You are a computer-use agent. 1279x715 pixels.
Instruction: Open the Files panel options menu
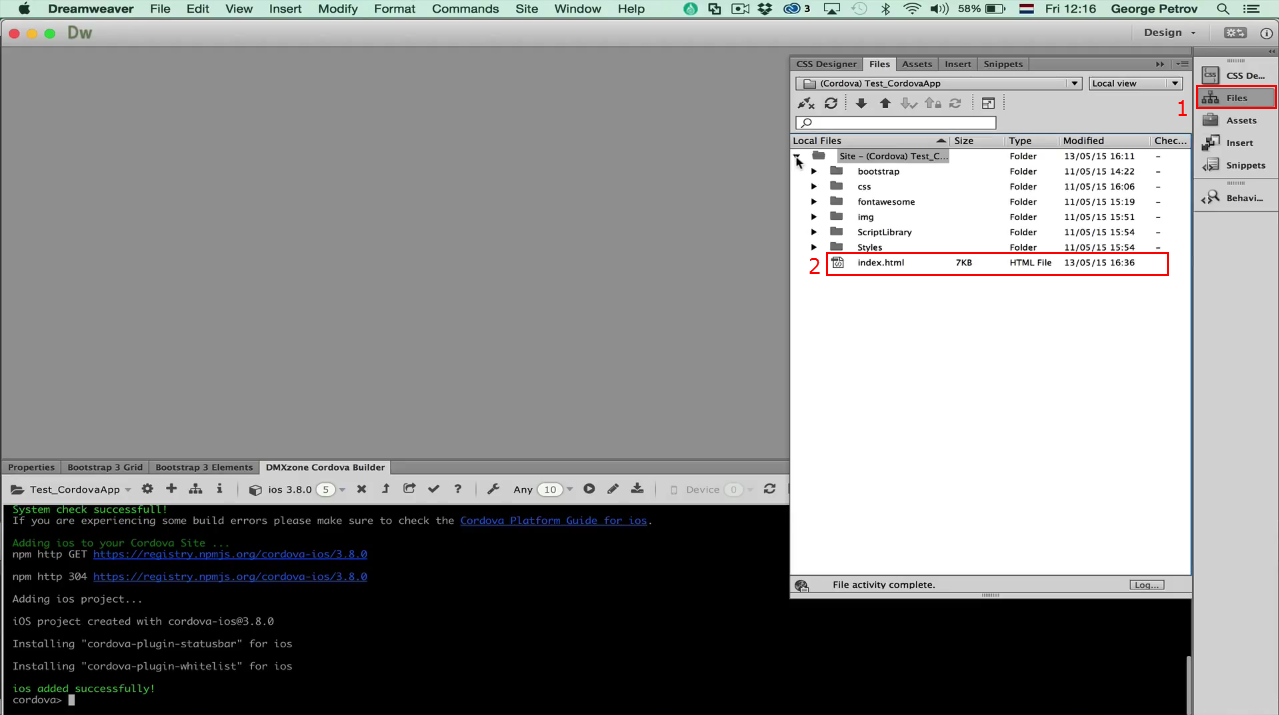click(1182, 64)
